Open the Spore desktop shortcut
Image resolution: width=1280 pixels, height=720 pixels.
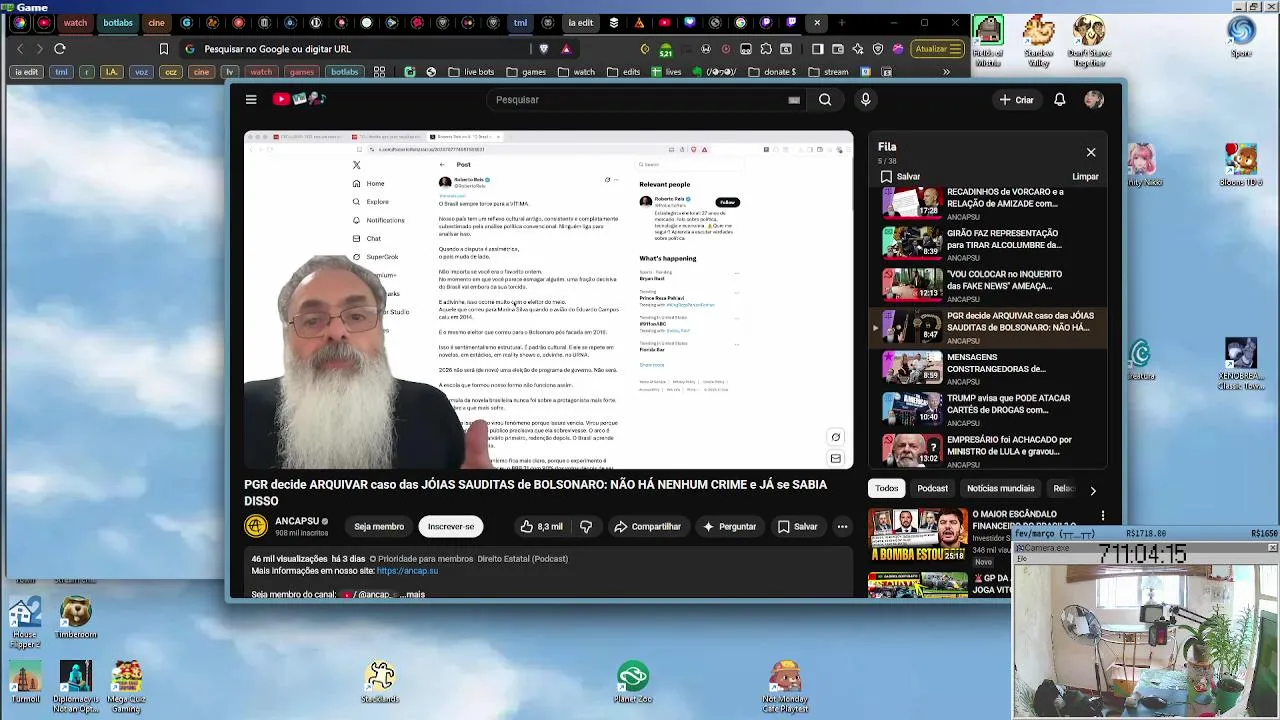pyautogui.click(x=1241, y=35)
